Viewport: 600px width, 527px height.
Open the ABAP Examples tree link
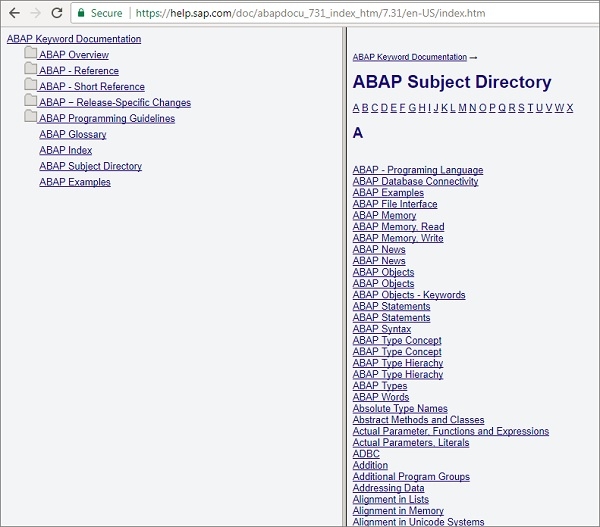[x=75, y=182]
